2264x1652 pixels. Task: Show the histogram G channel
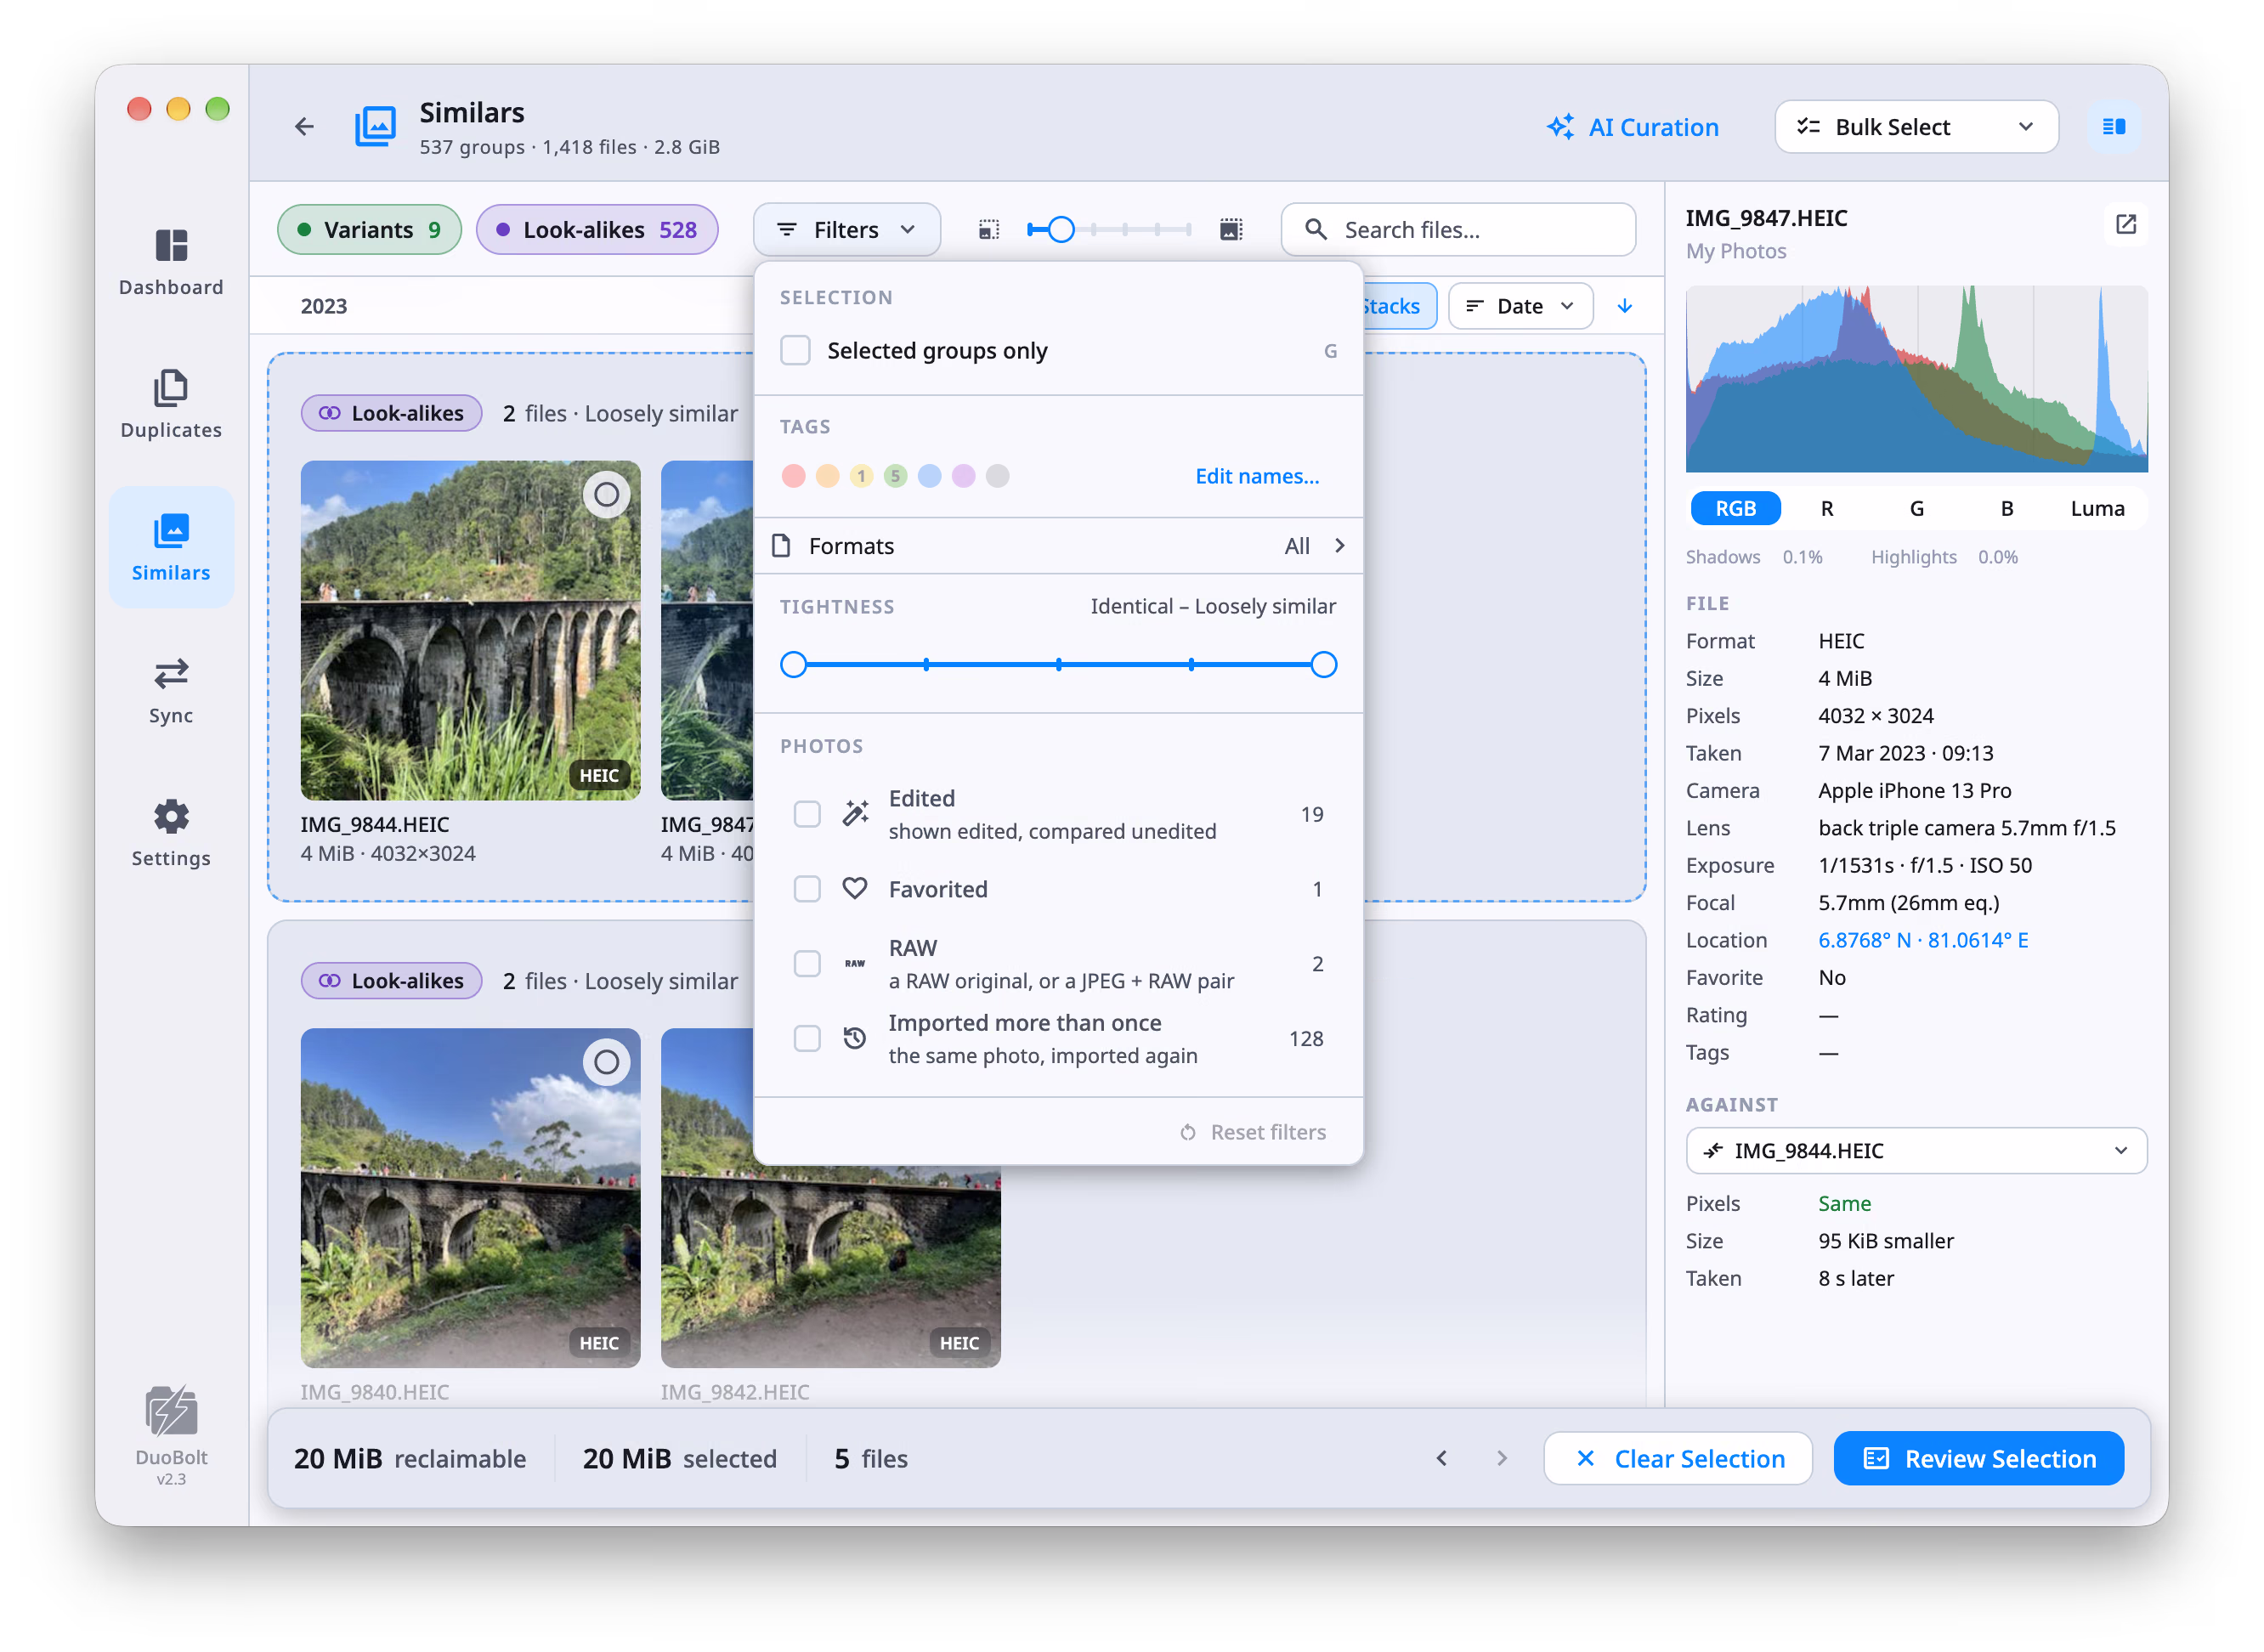(1917, 508)
